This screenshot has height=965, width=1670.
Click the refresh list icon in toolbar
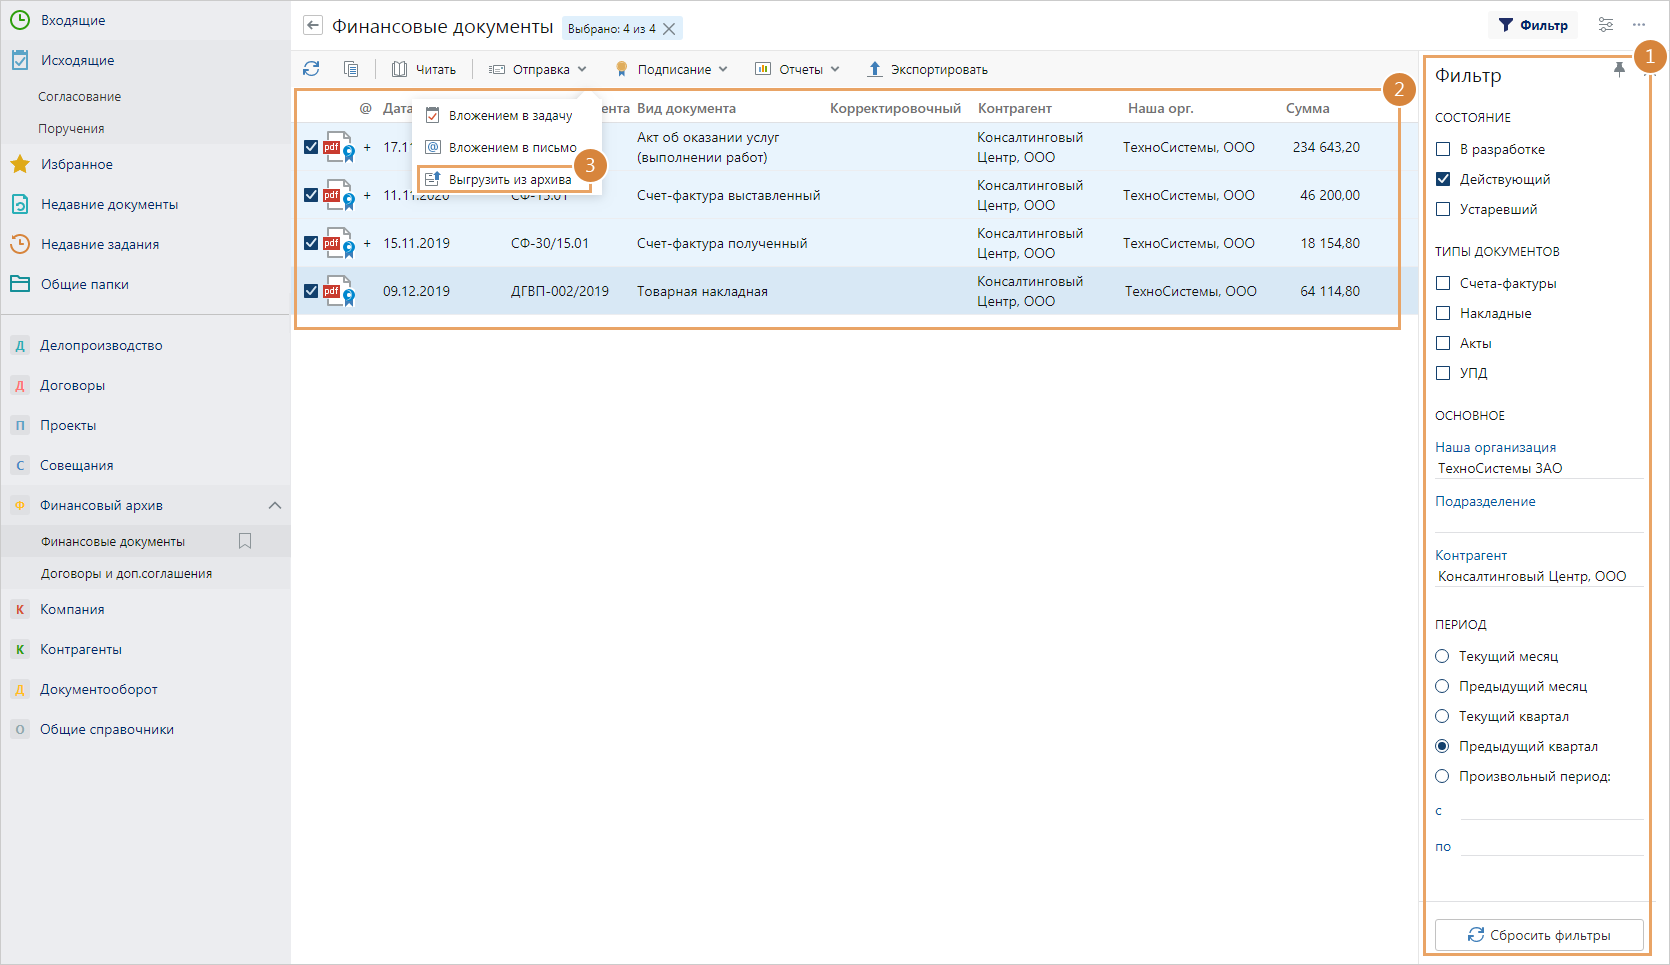point(311,69)
